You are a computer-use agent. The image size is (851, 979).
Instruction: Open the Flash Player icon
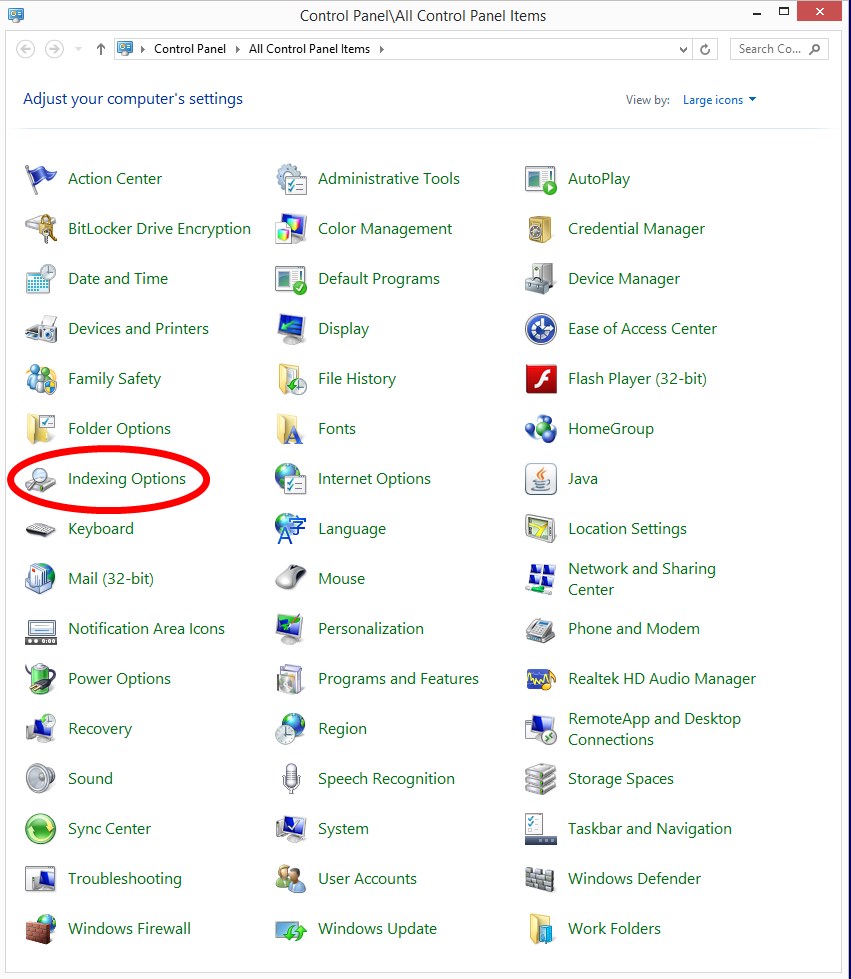pos(541,379)
